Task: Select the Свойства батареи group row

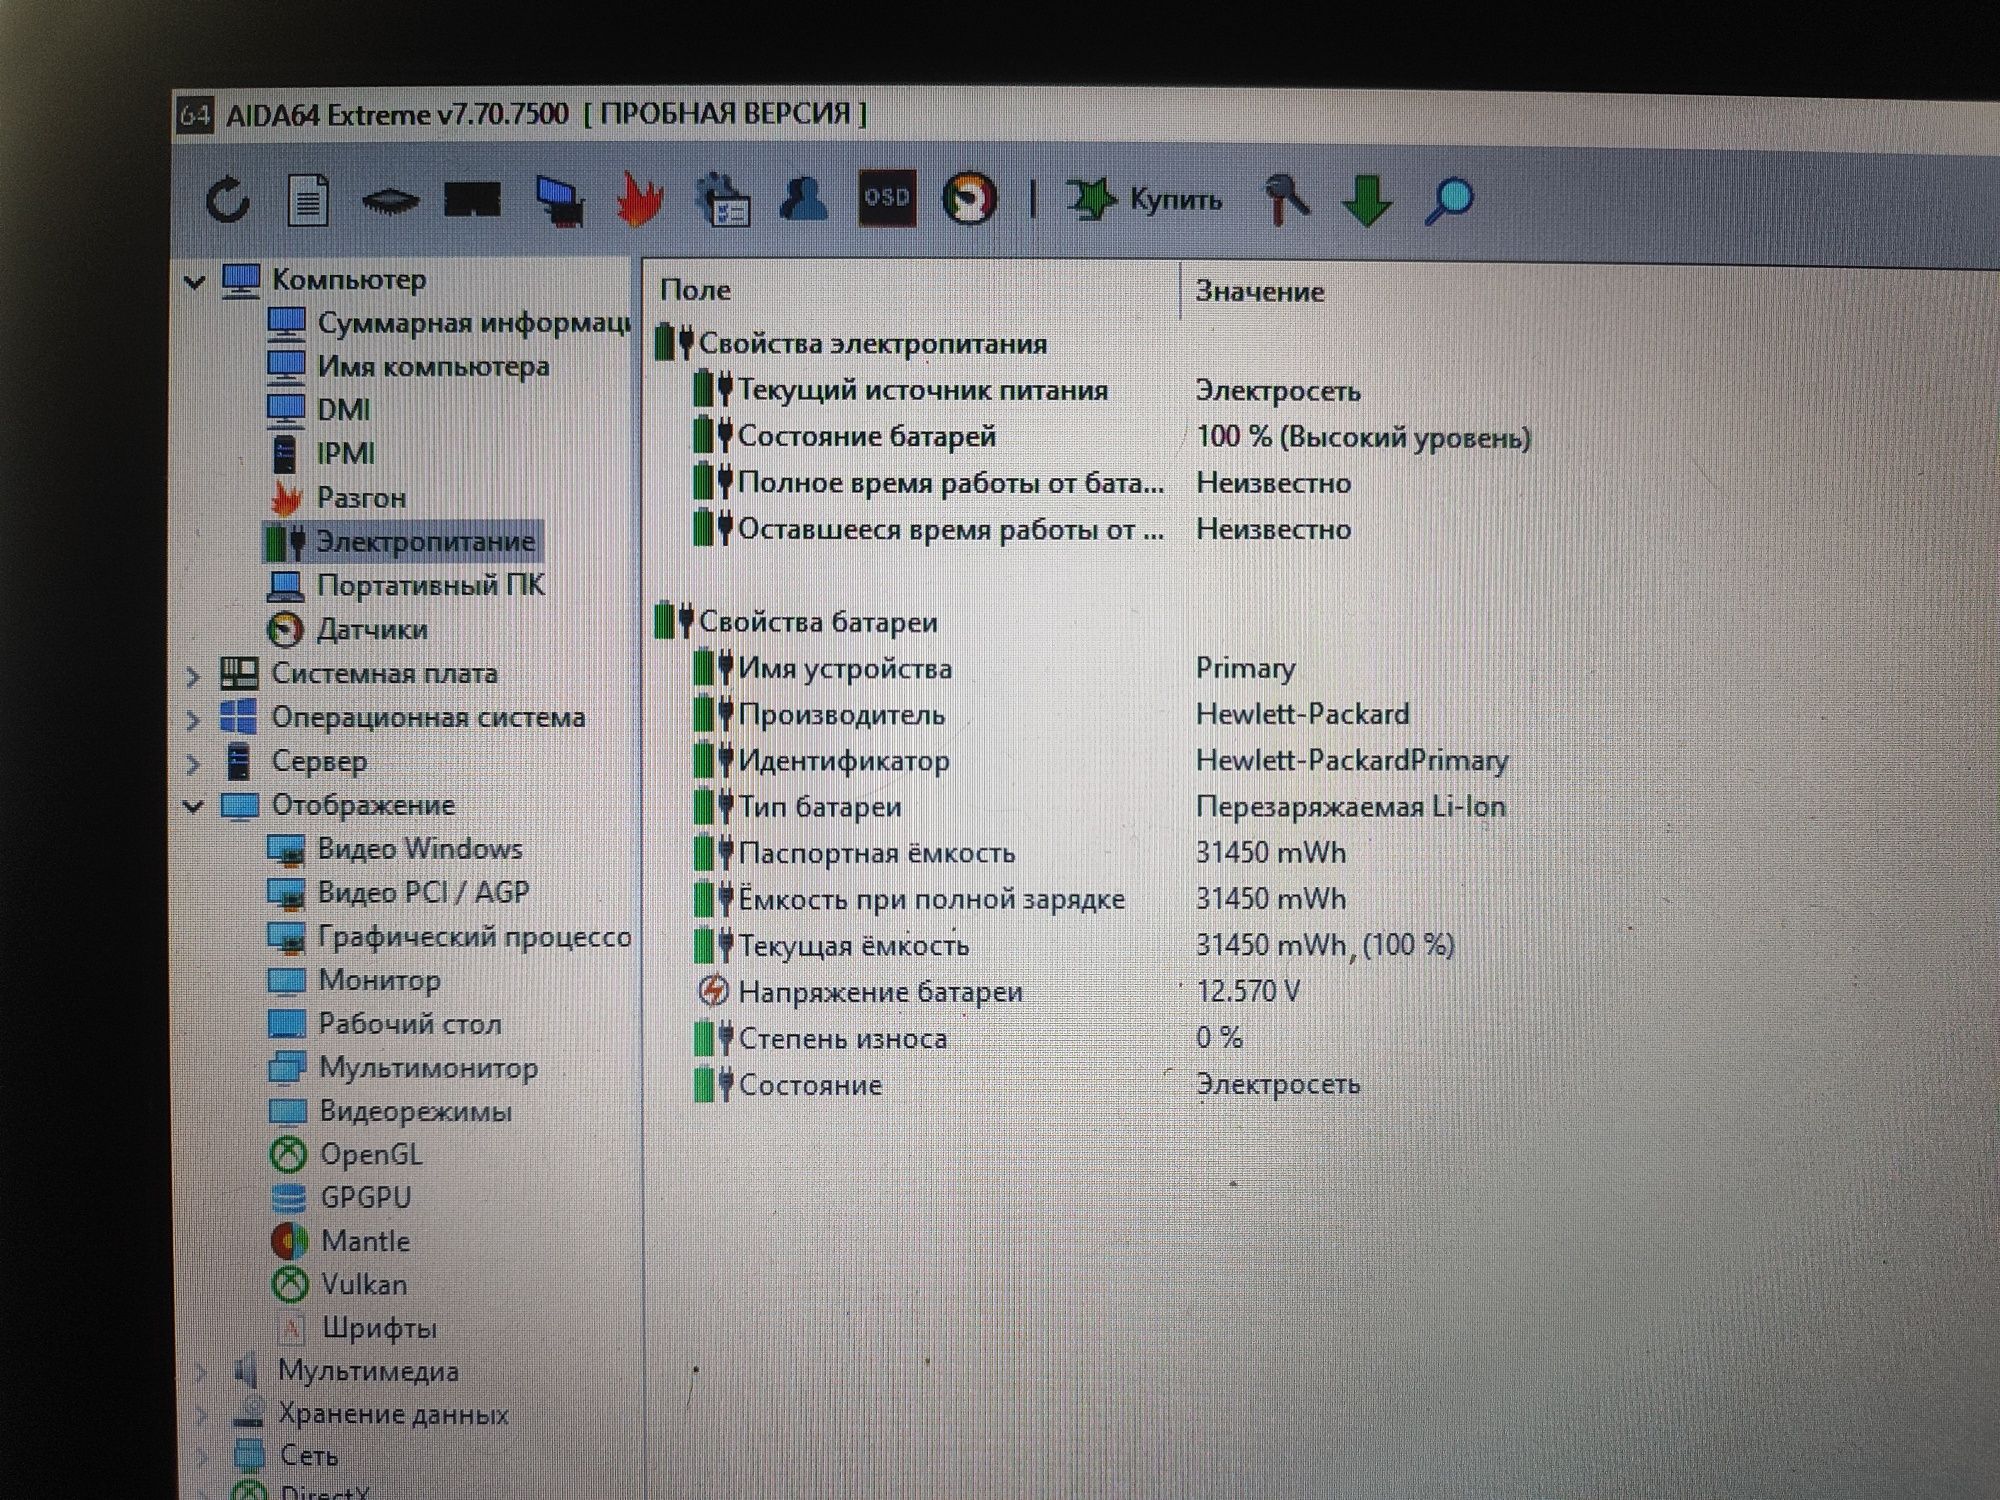Action: pos(797,622)
